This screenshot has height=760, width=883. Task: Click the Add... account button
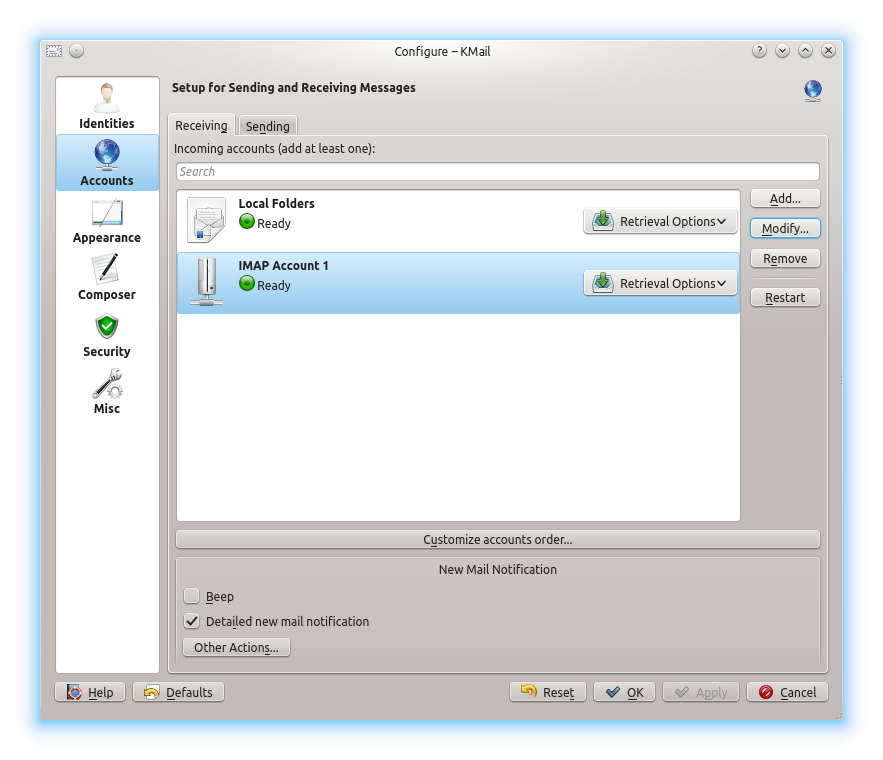coord(785,198)
